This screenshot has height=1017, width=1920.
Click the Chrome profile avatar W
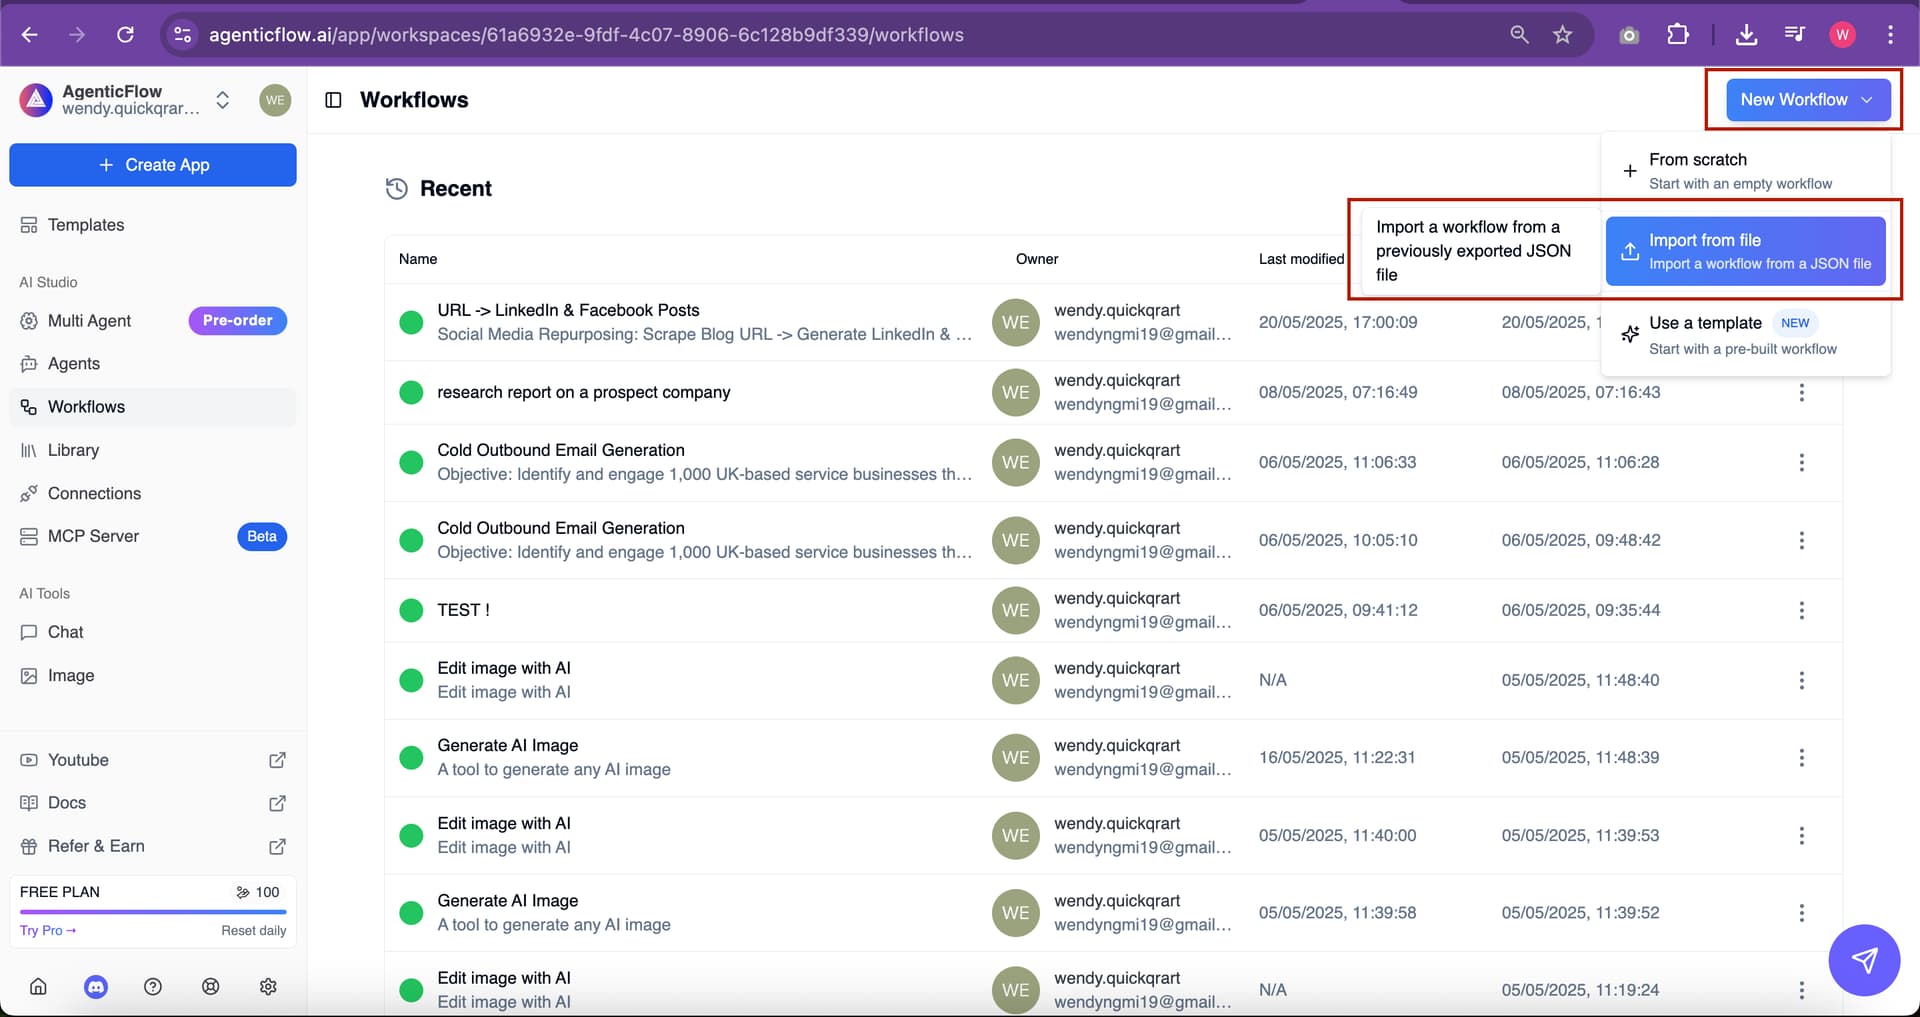tap(1842, 35)
